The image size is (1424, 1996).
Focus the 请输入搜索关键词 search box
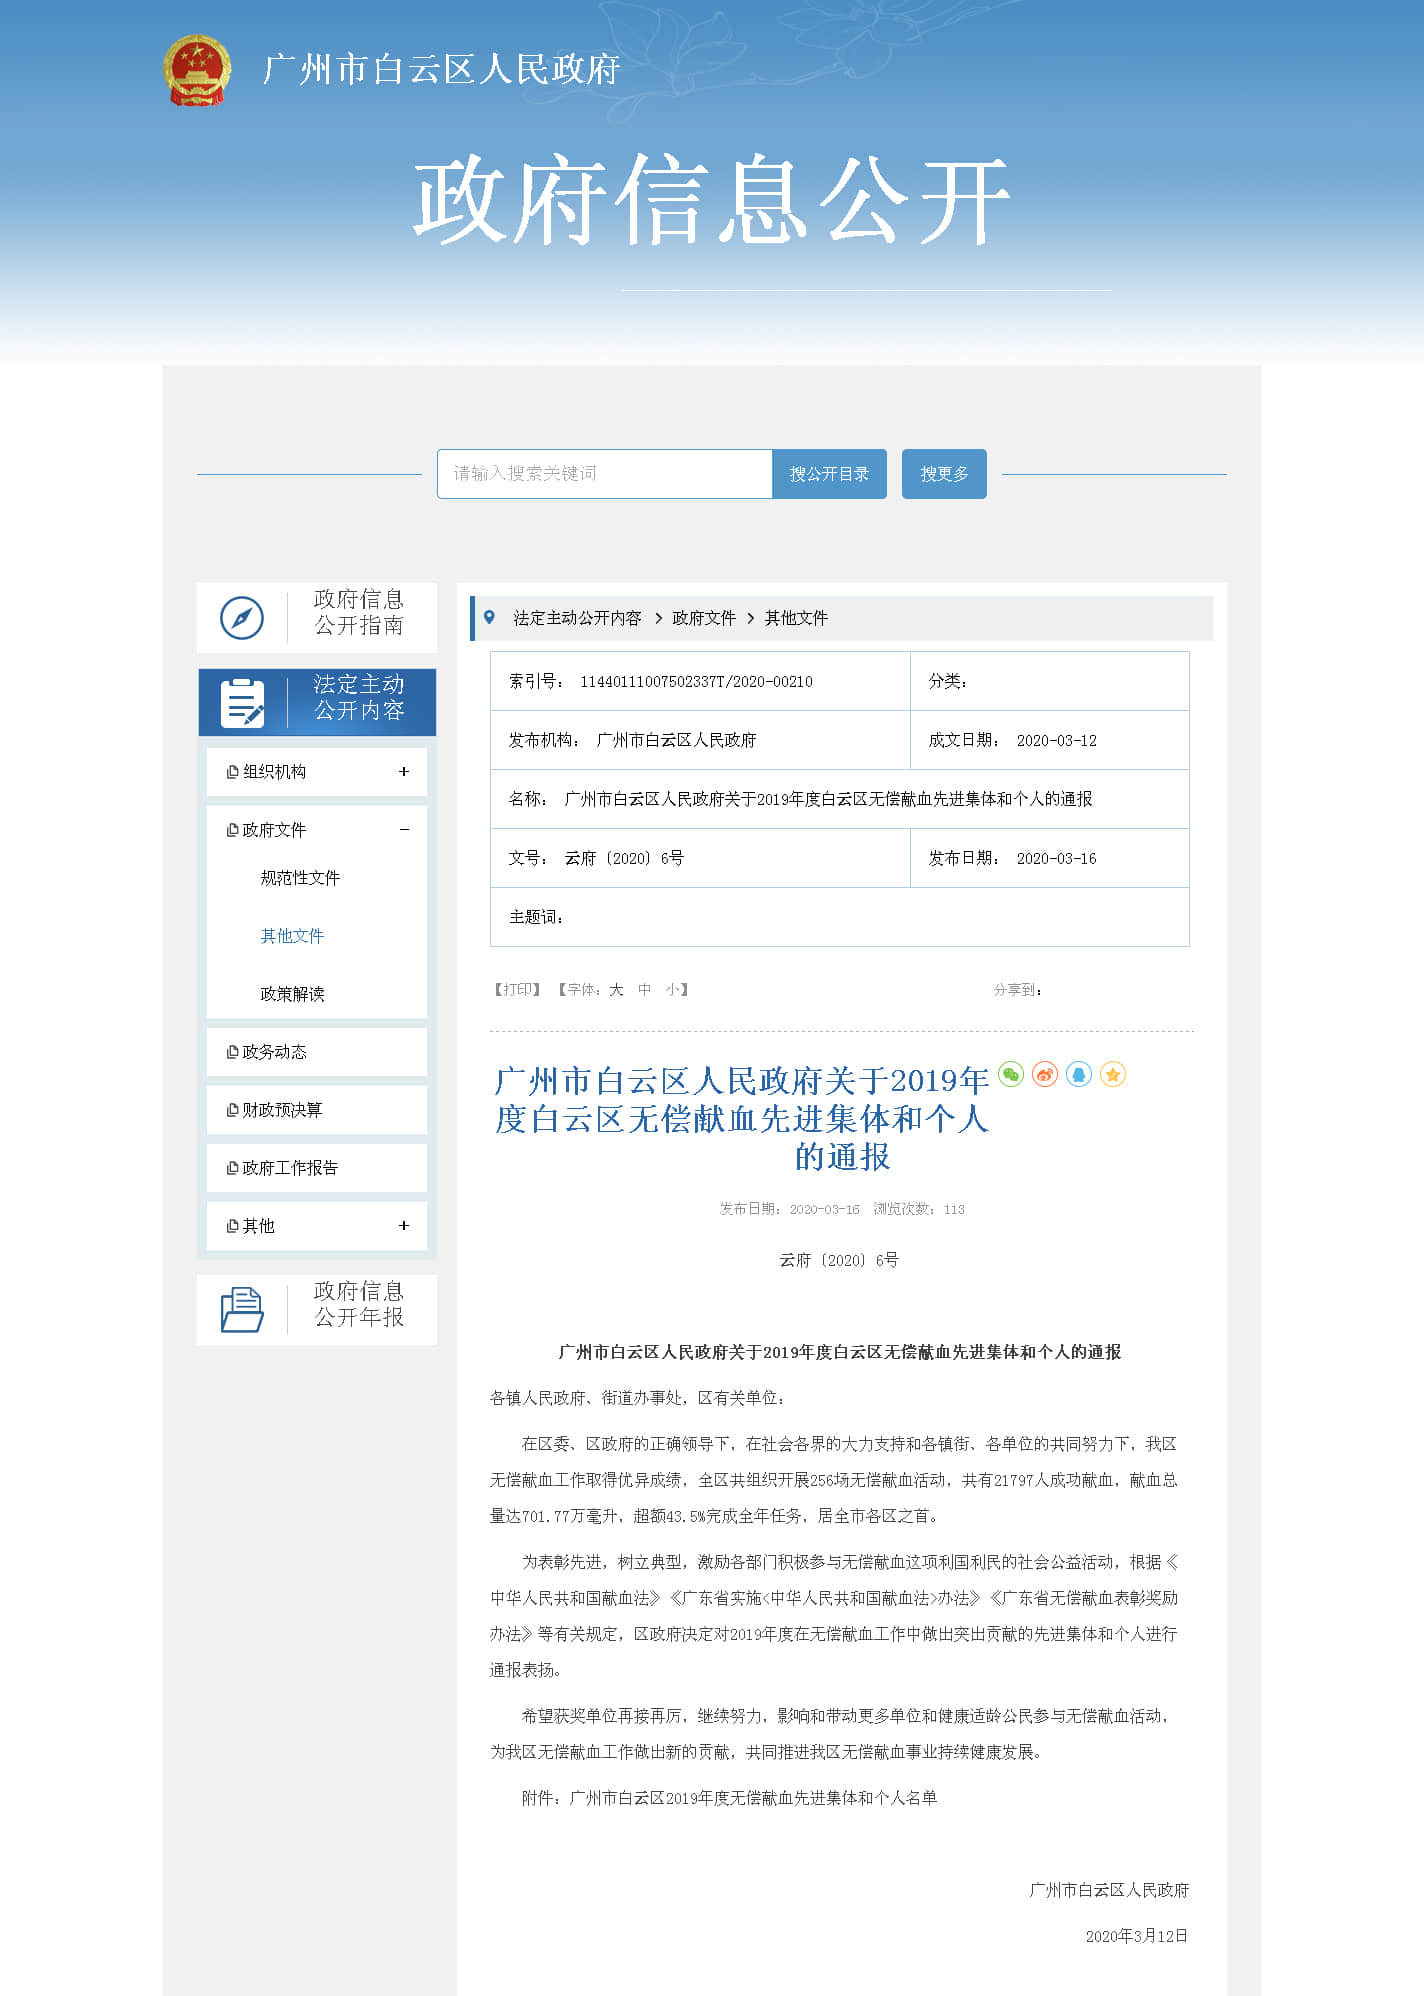(605, 474)
